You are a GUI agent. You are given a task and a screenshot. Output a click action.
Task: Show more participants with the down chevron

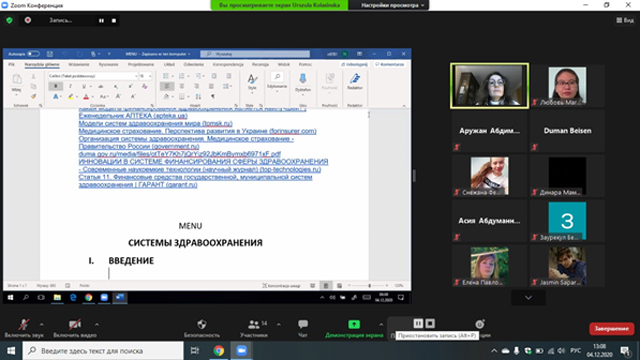point(528,298)
